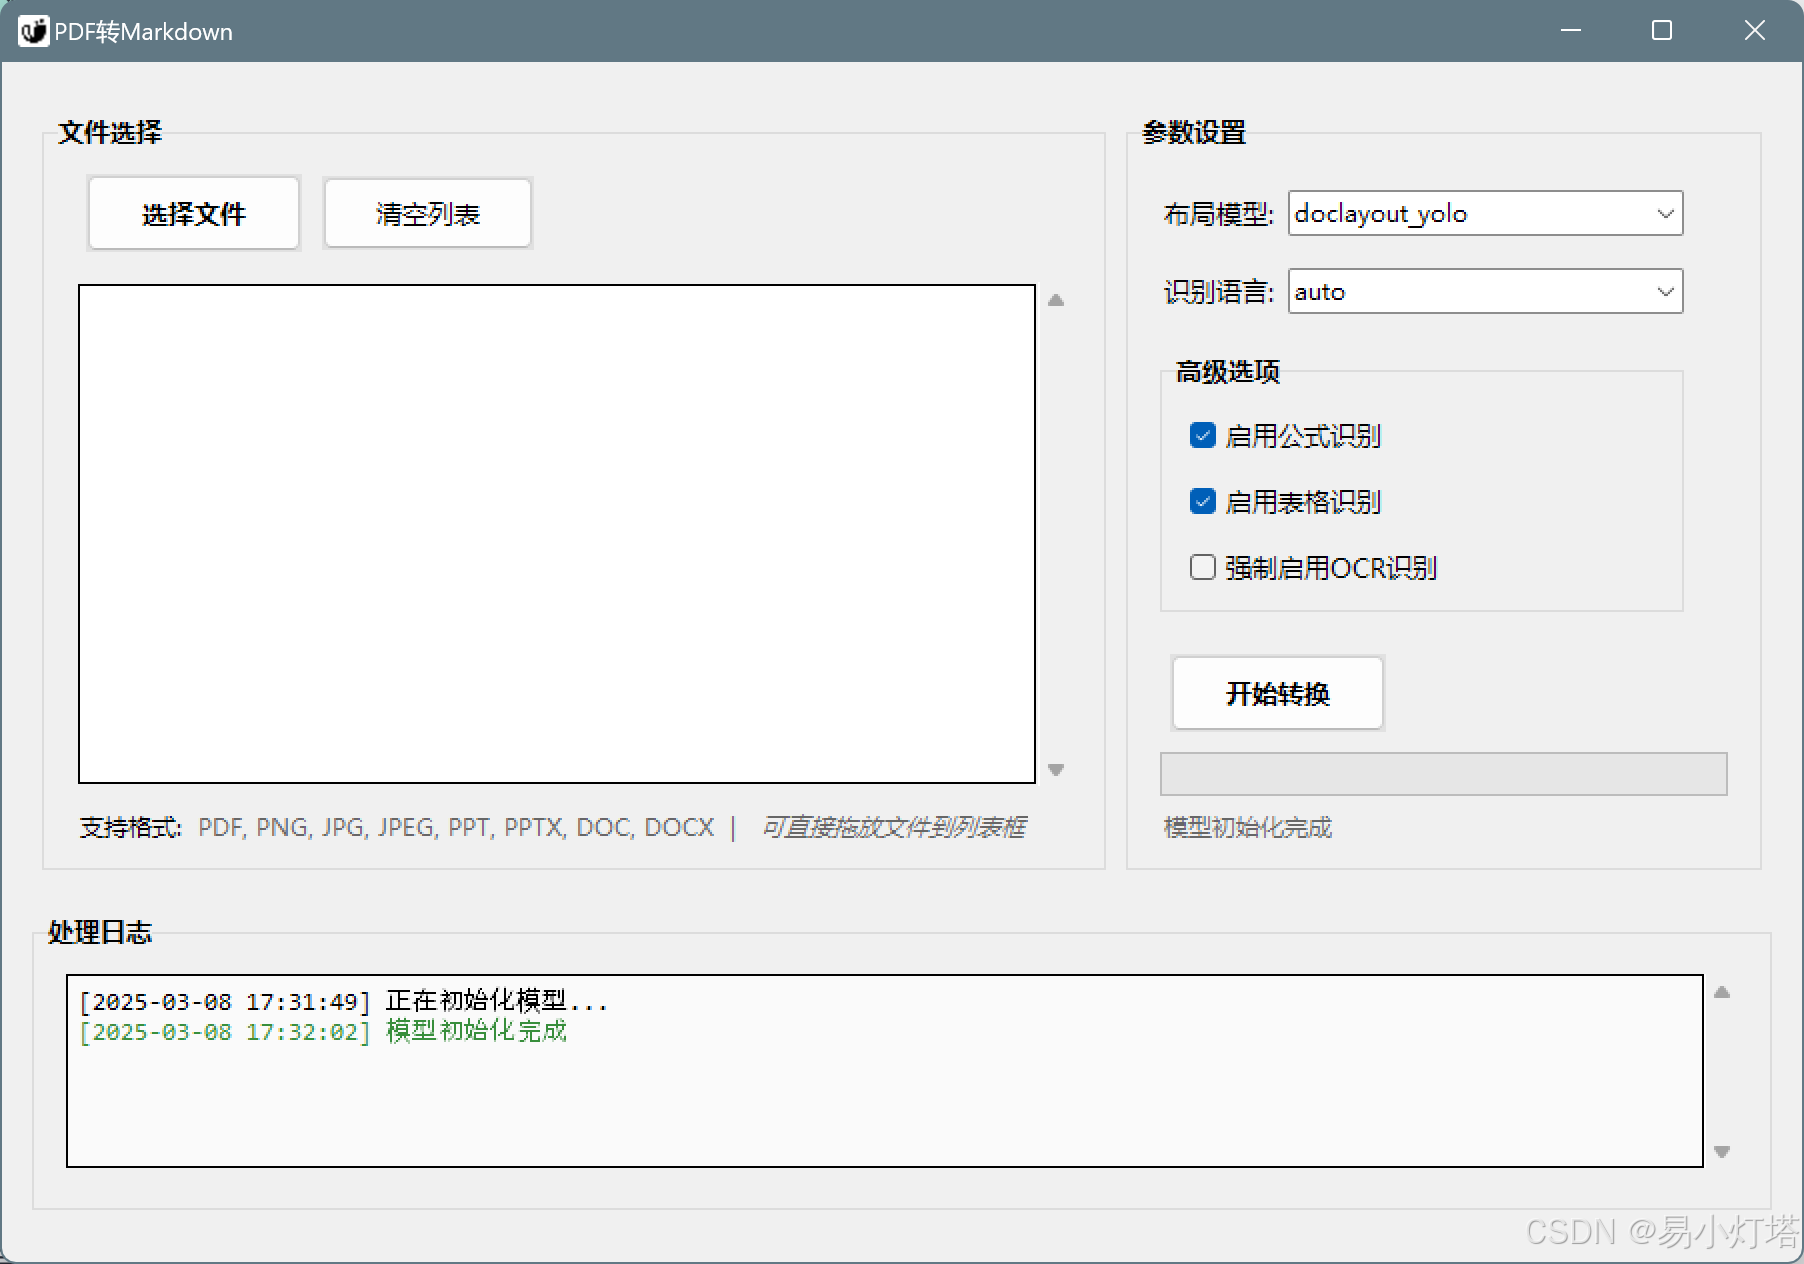Click the 布局模型 label

tap(1218, 214)
